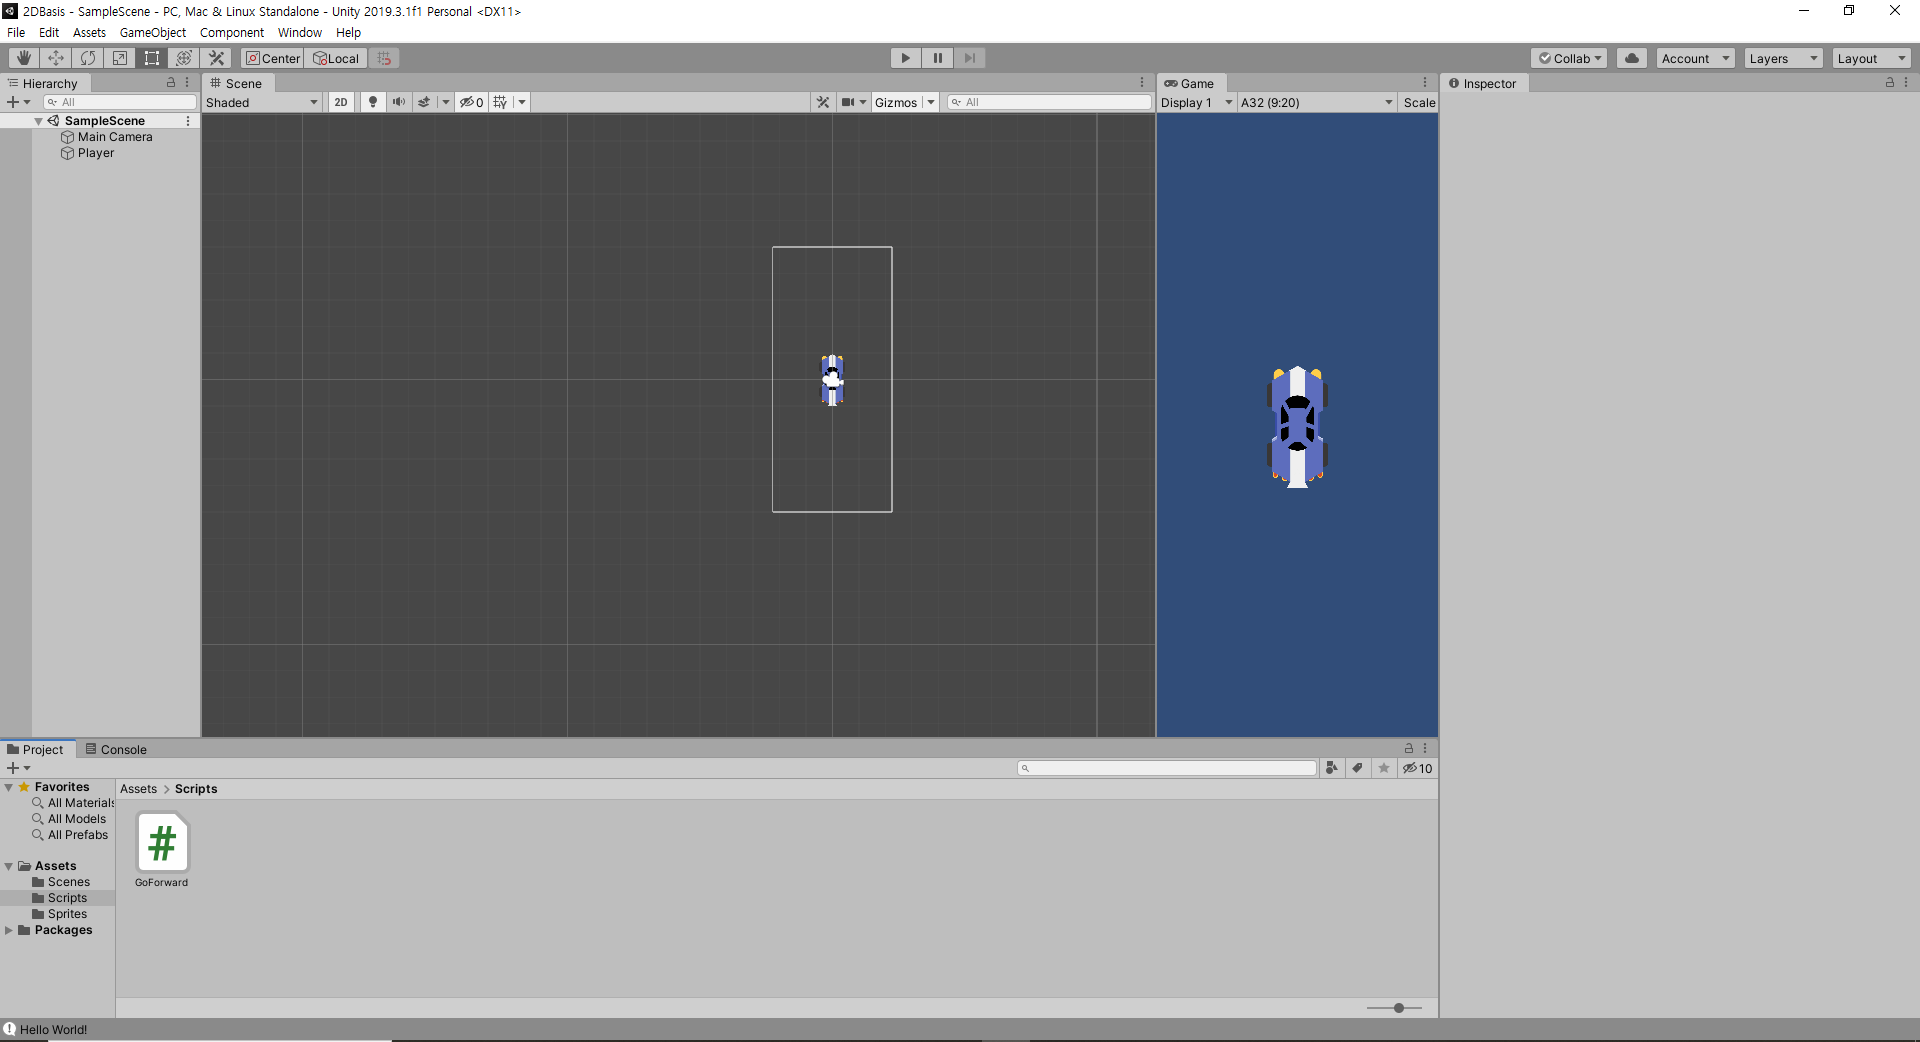
Task: Toggle scene grid visibility
Action: (x=500, y=102)
